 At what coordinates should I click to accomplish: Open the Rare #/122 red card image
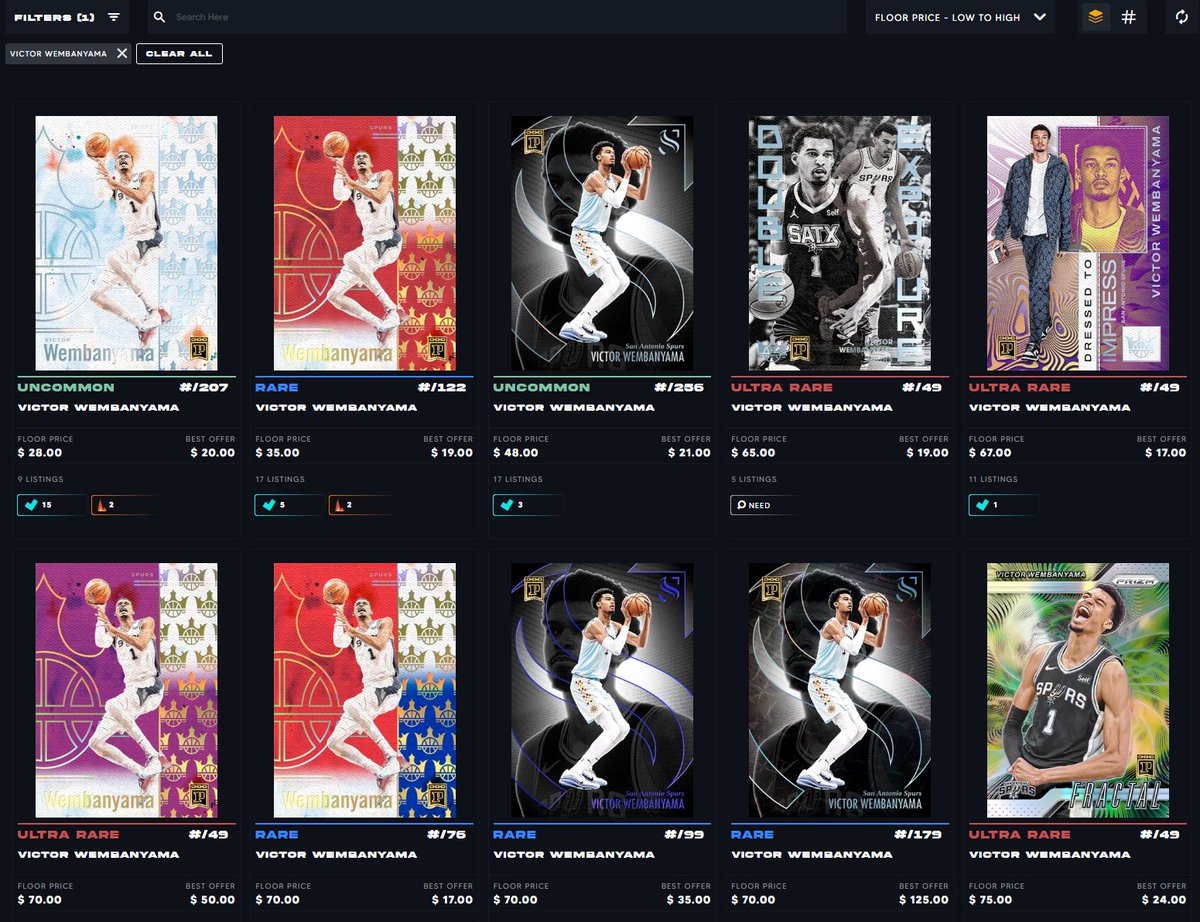364,243
